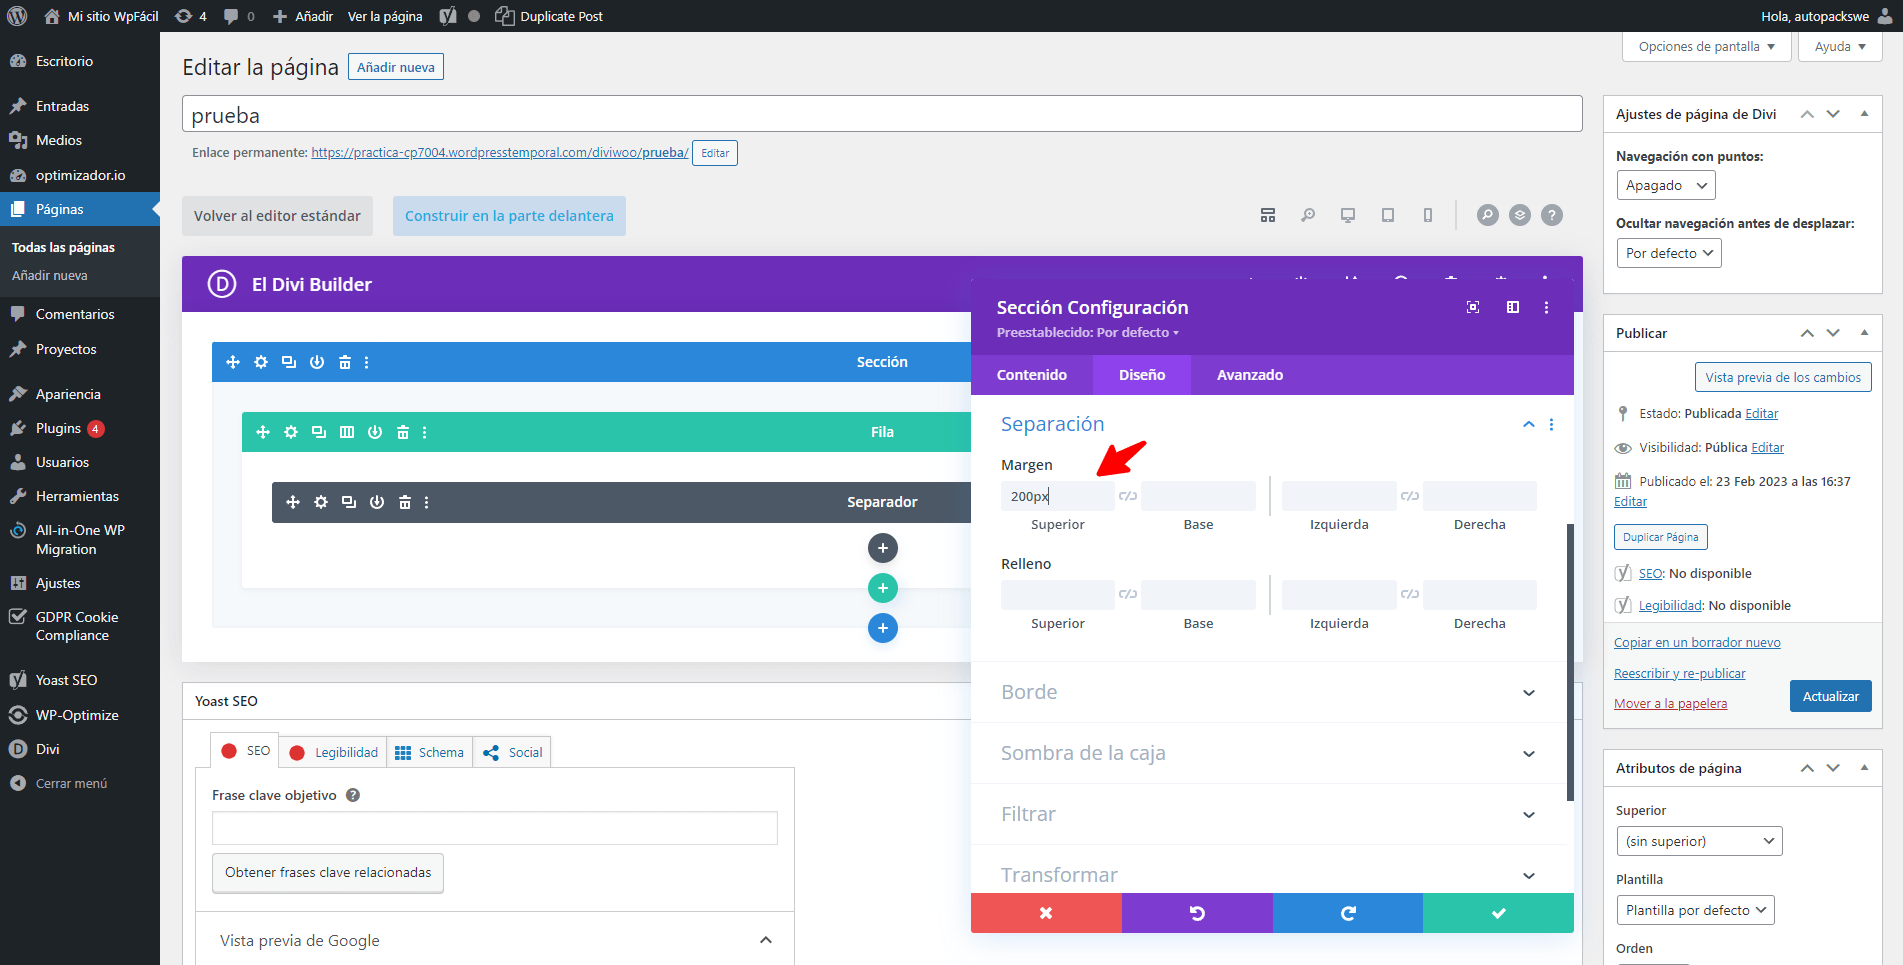1903x965 pixels.
Task: Link margin Izquierda and Derecha values
Action: click(1410, 496)
